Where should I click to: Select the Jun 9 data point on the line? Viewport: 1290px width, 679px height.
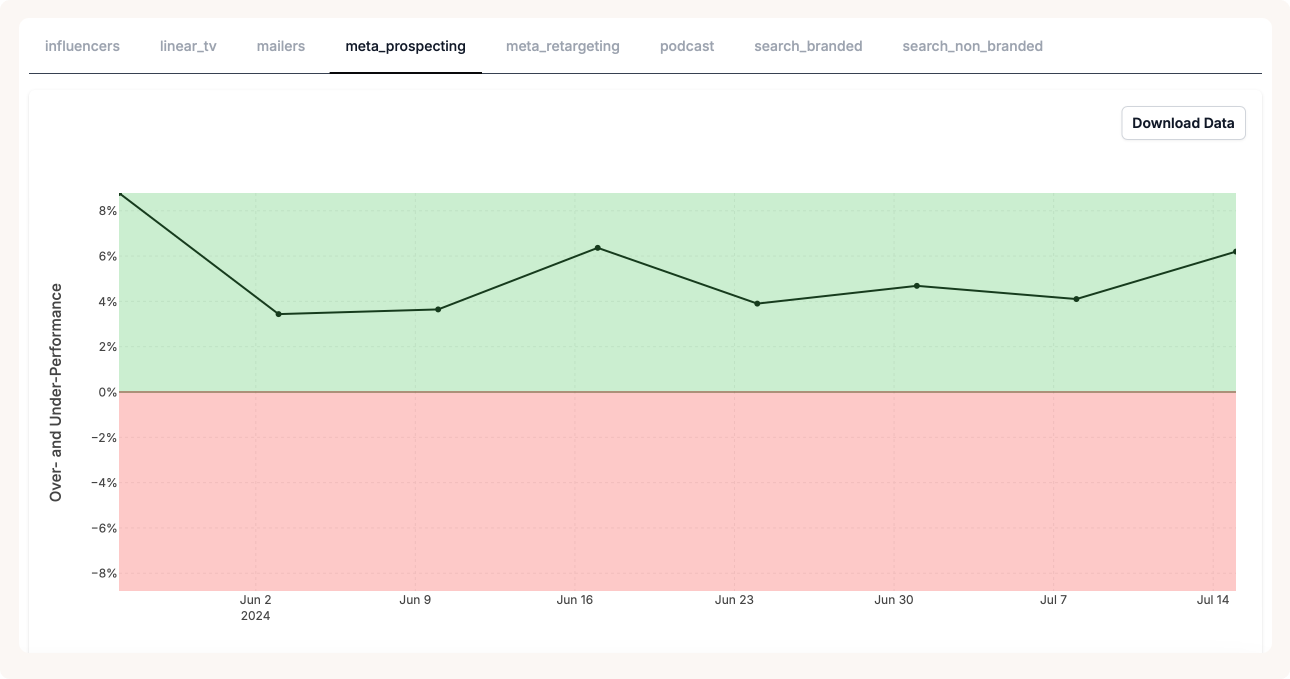click(438, 309)
